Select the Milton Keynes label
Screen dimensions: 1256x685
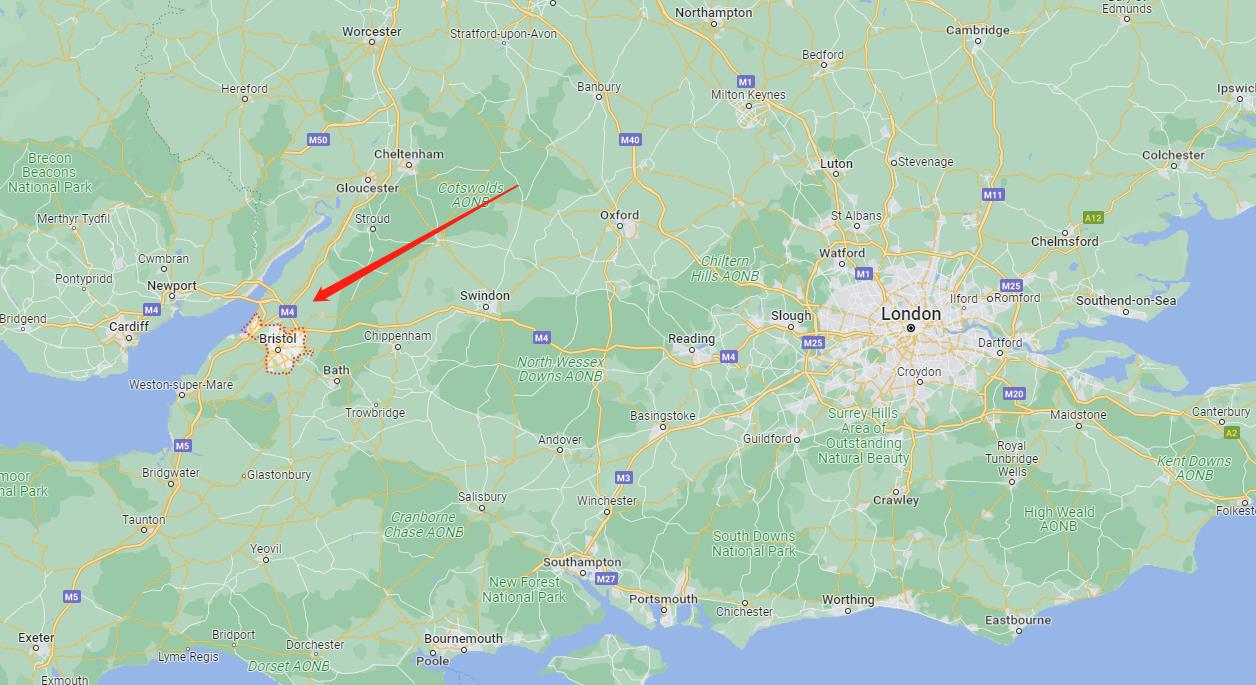(x=748, y=95)
